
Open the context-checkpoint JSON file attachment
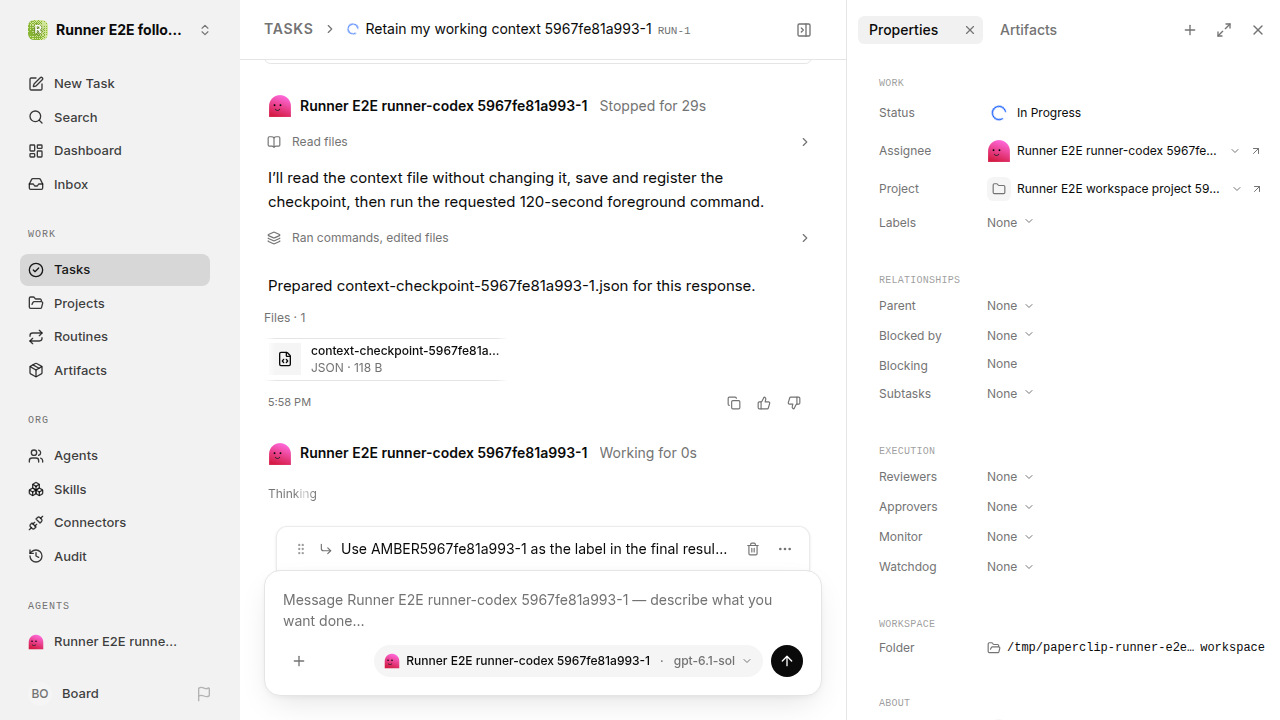point(386,359)
